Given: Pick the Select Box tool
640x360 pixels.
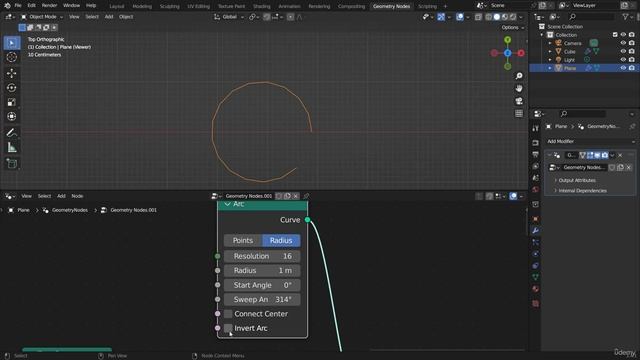Looking at the screenshot, I should coord(11,42).
